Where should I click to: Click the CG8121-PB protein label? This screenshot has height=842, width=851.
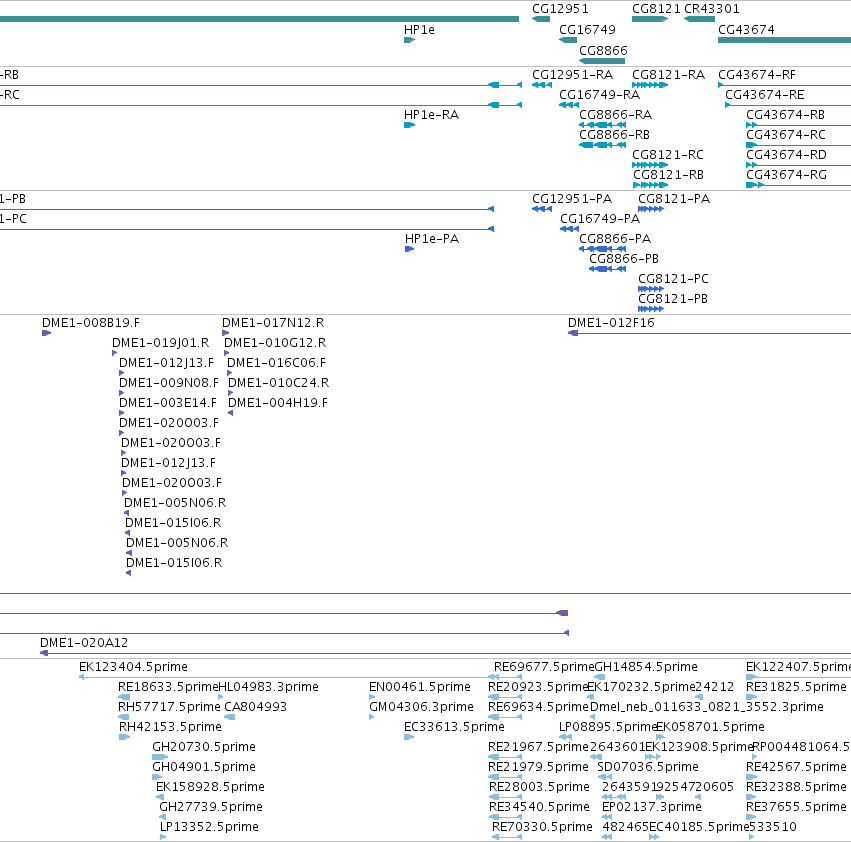pyautogui.click(x=673, y=299)
